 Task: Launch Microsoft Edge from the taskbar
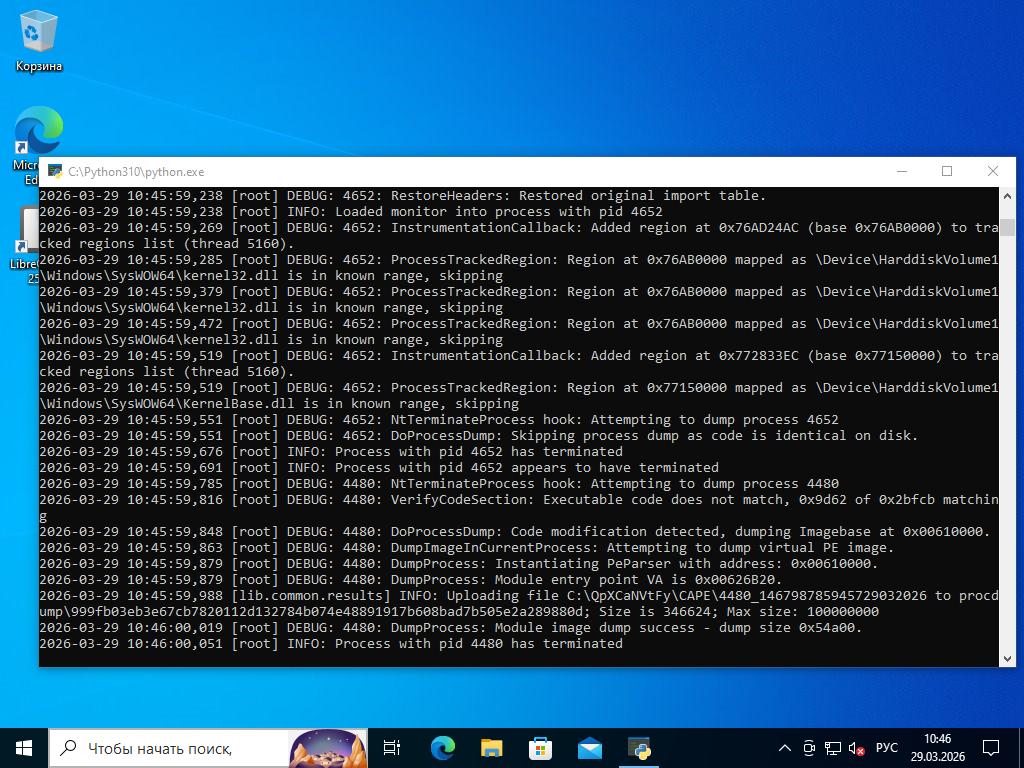[x=442, y=747]
